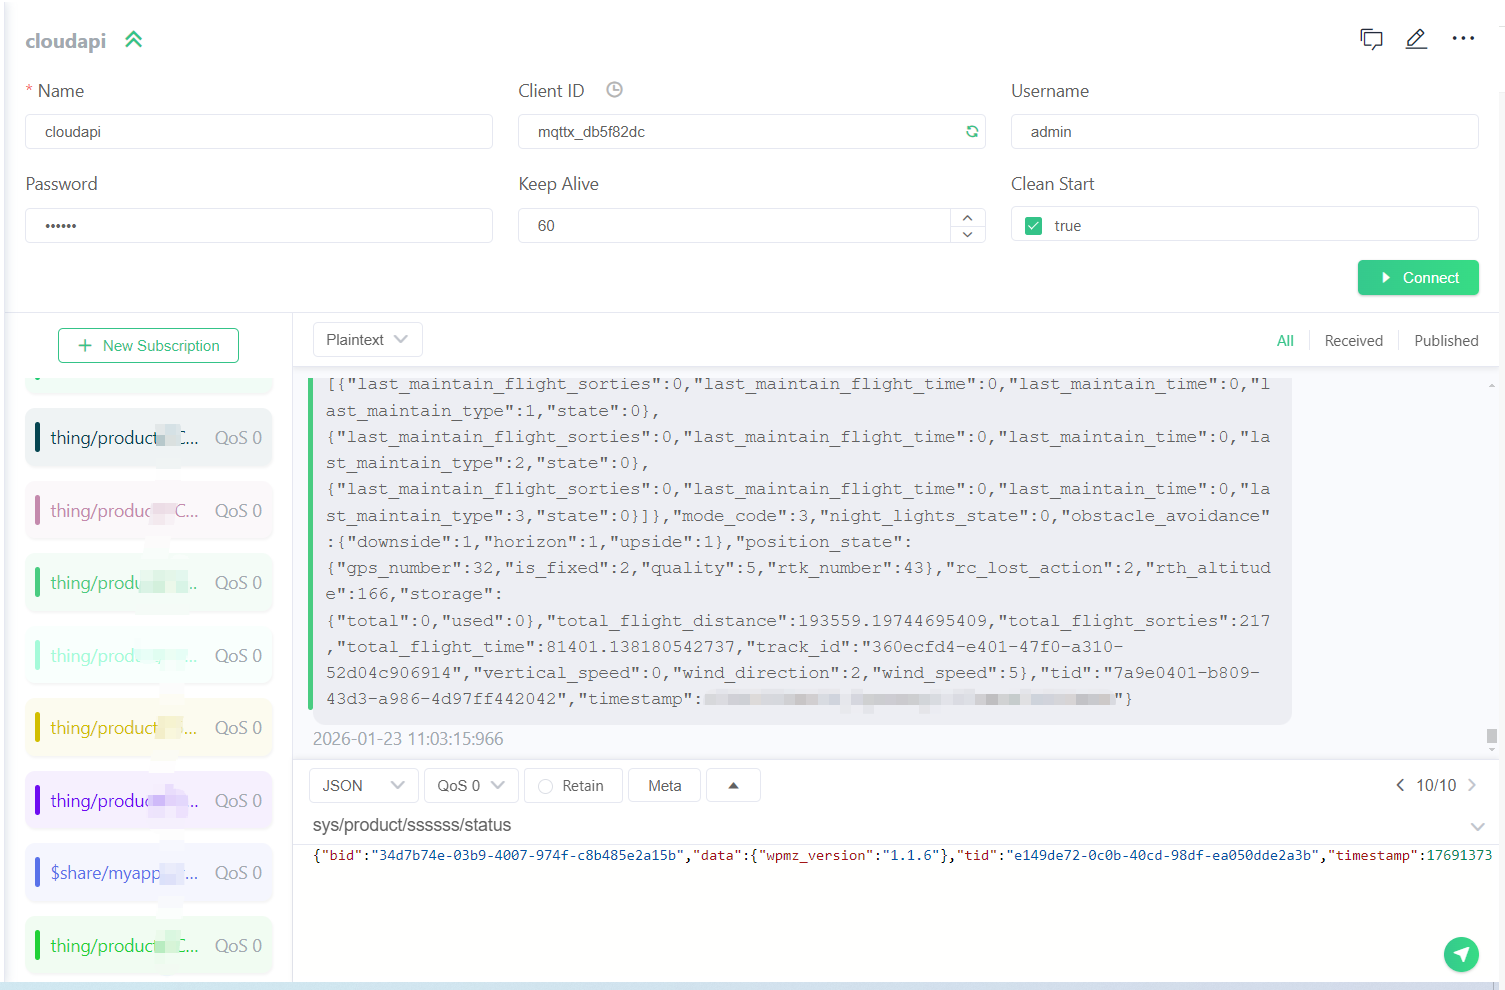Go to previous message history arrow
1505x990 pixels.
coord(1400,785)
